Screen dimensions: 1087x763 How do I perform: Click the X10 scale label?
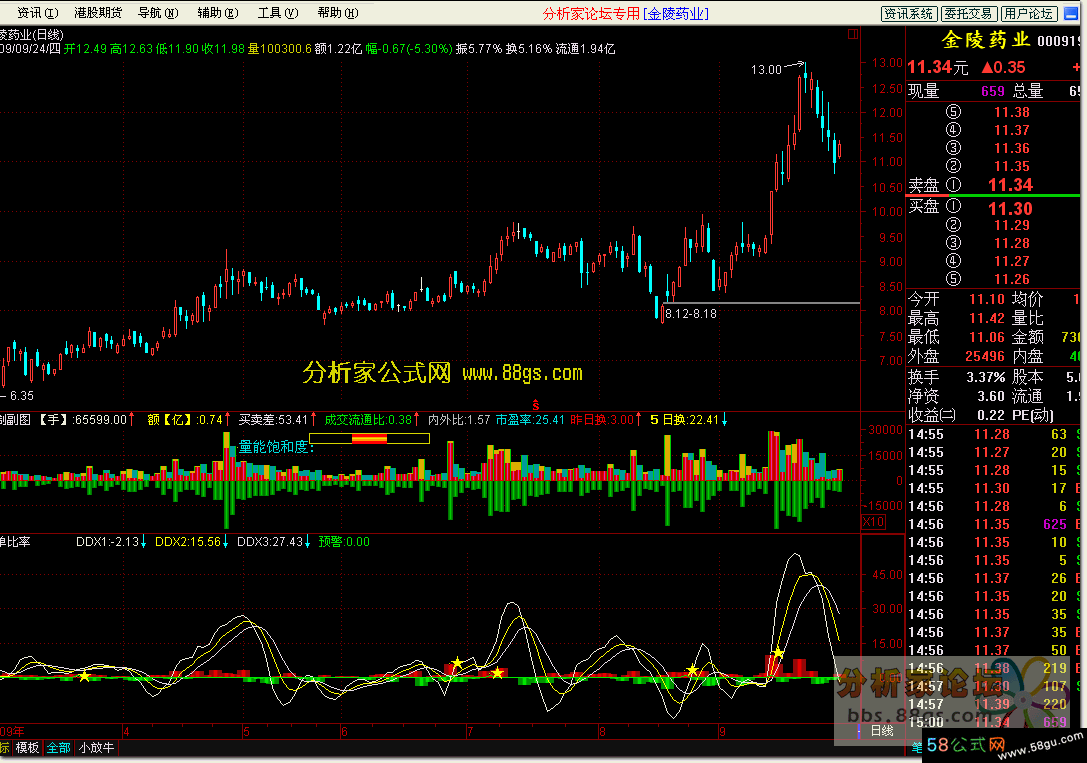873,522
